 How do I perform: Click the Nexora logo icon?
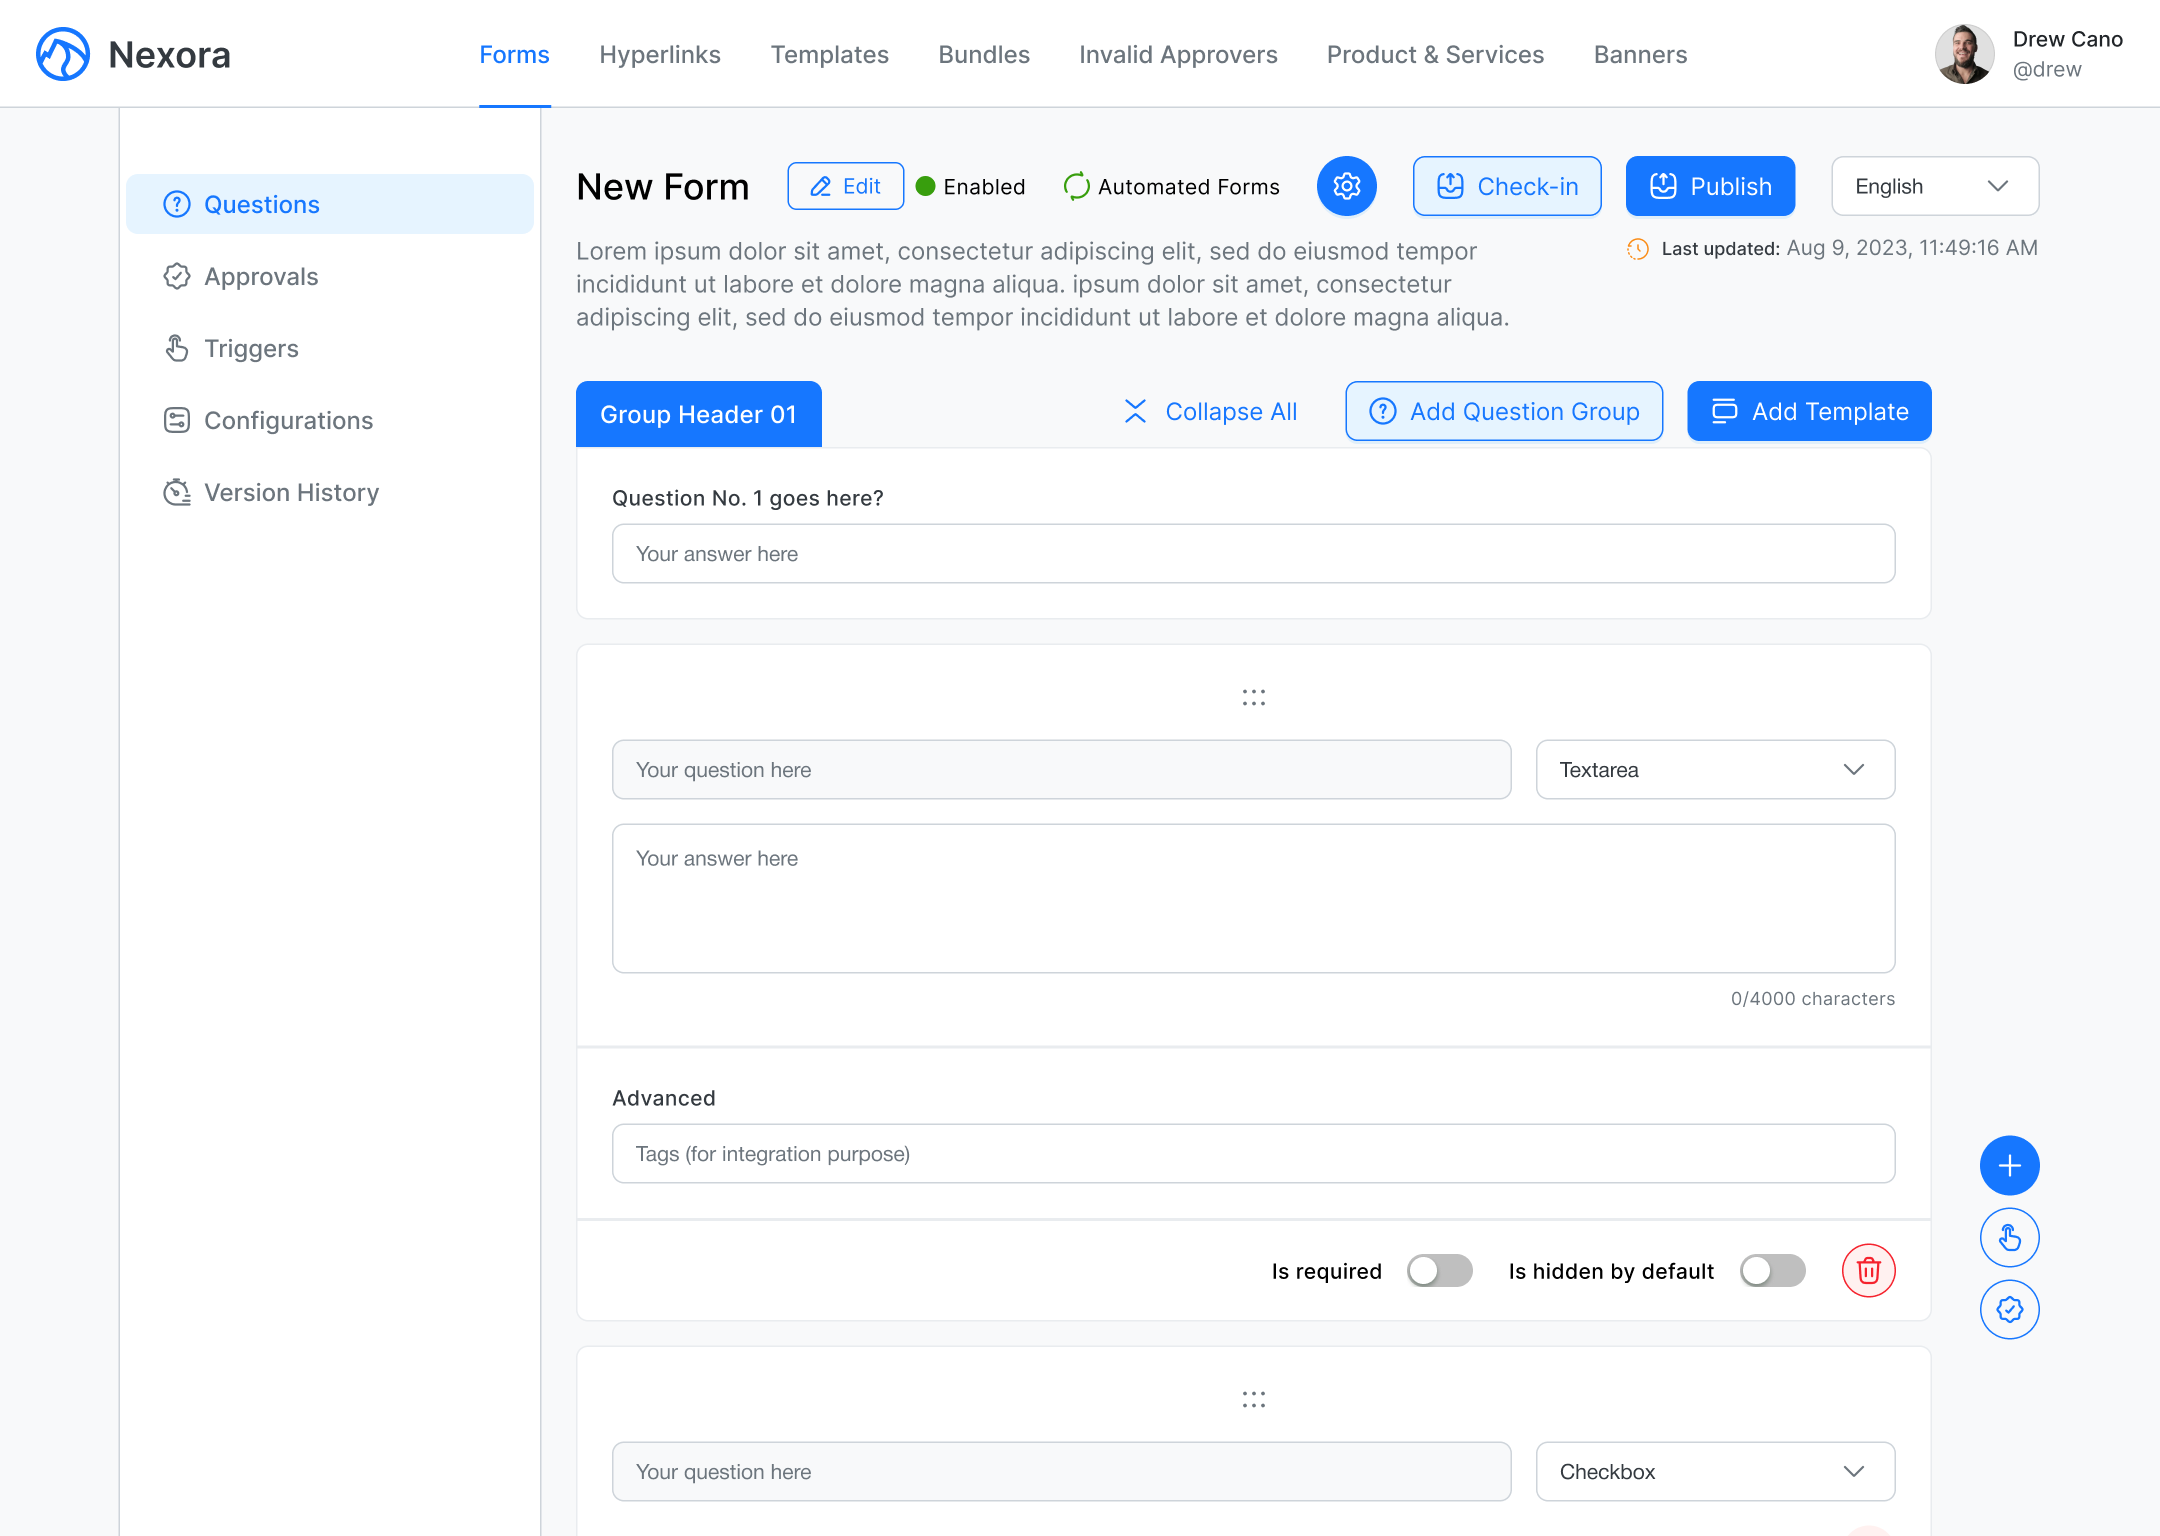point(62,54)
